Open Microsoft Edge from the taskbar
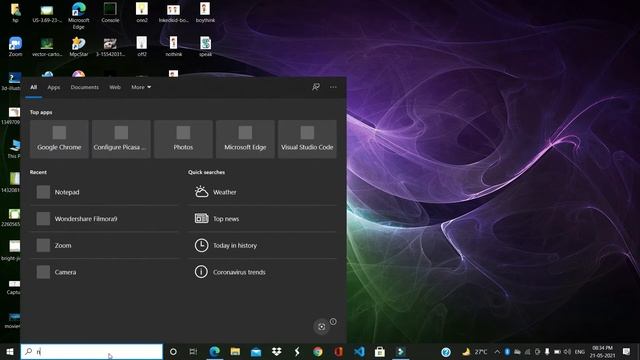 (x=215, y=351)
